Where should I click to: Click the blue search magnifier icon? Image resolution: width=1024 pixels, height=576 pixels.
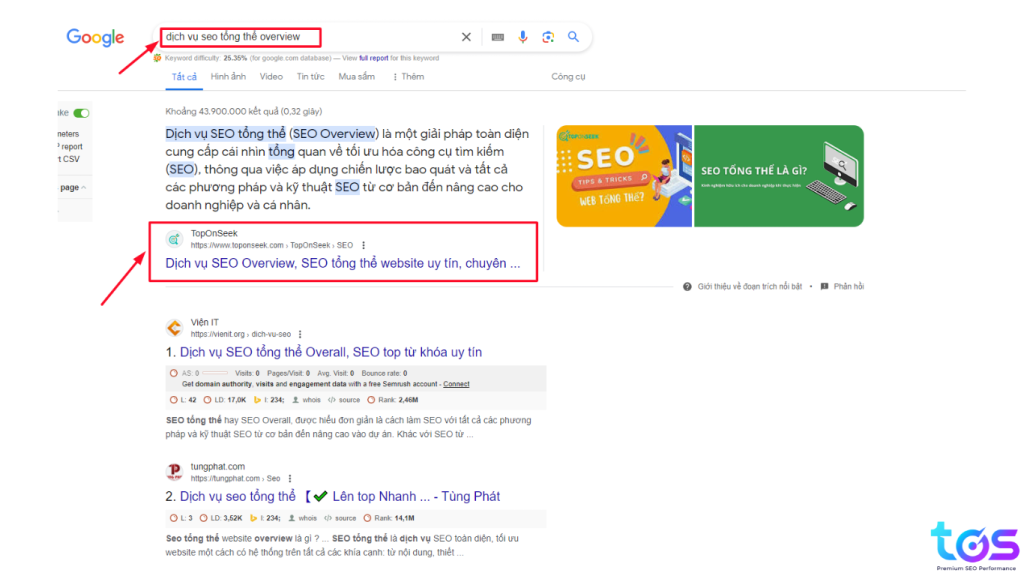tap(573, 36)
